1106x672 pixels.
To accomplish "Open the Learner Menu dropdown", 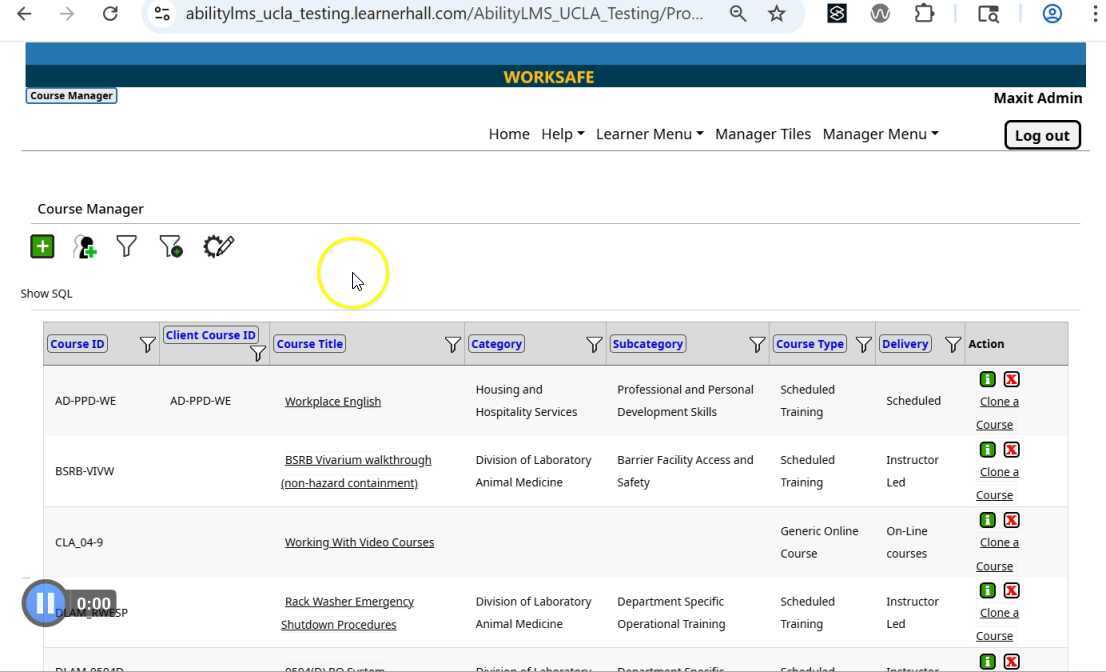I will click(649, 134).
